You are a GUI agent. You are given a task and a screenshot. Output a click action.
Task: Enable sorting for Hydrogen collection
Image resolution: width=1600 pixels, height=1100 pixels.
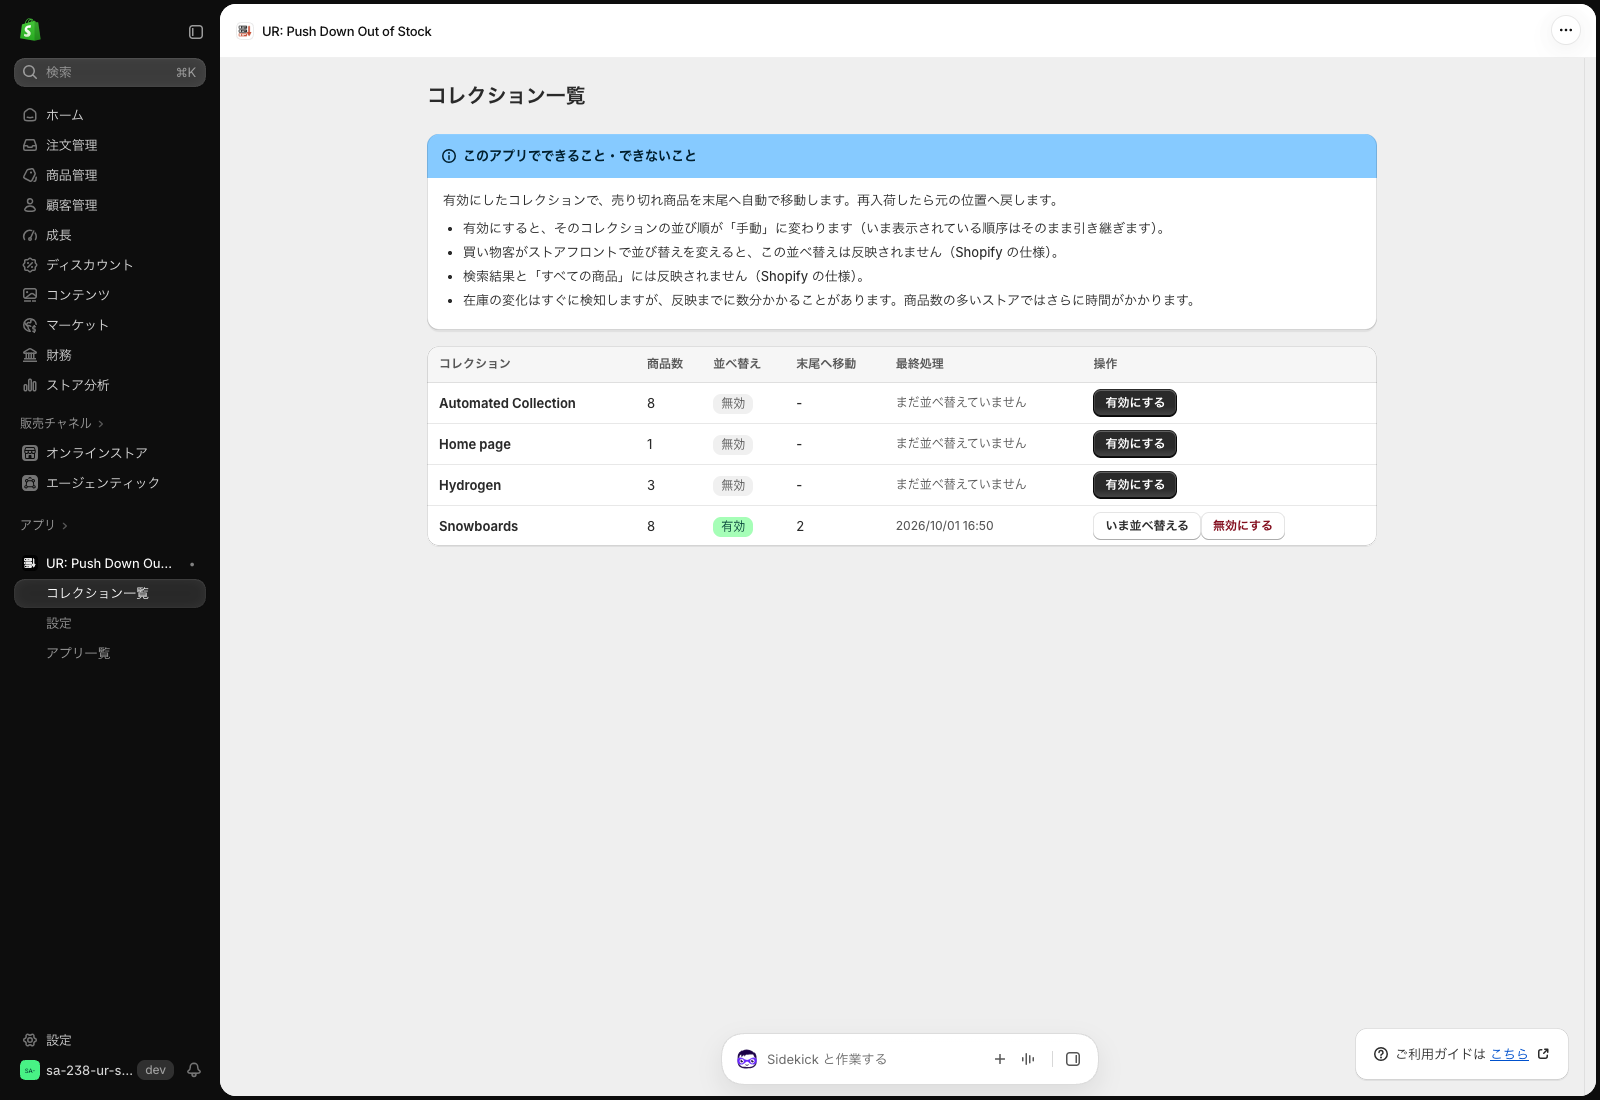pos(1135,485)
